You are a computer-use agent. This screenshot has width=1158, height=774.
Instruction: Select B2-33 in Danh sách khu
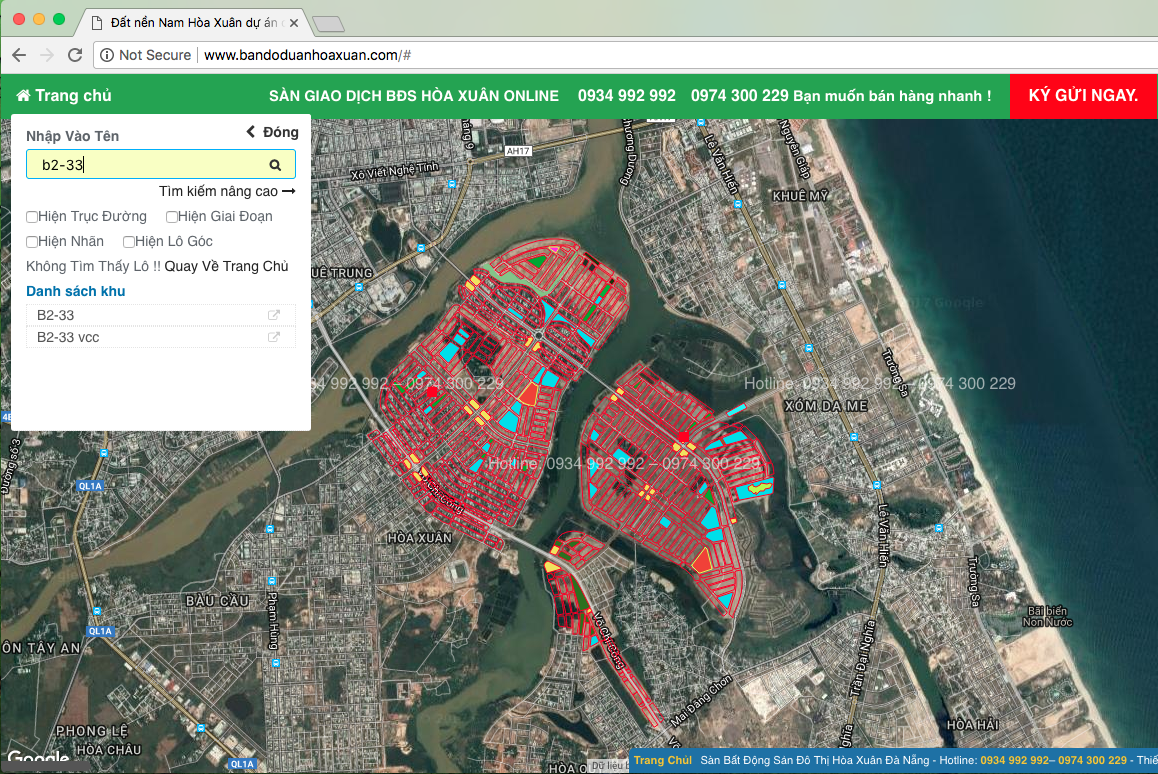coord(56,315)
